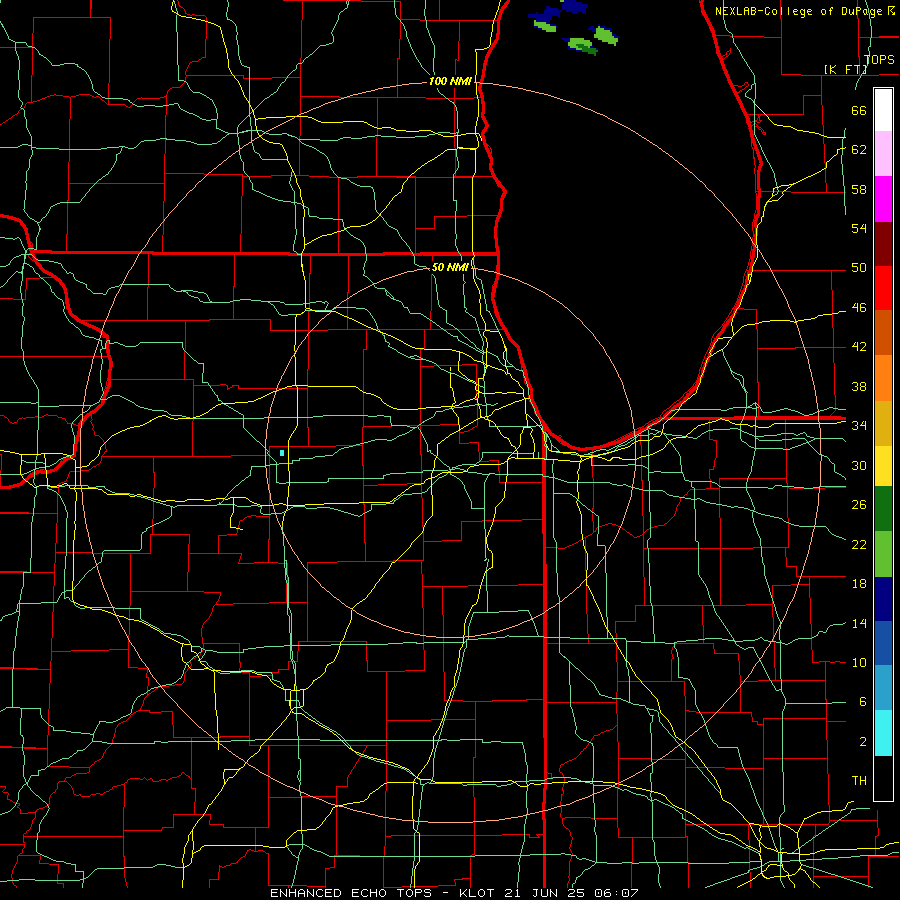This screenshot has width=900, height=900.
Task: Select the dark red legend color band
Action: click(x=883, y=243)
